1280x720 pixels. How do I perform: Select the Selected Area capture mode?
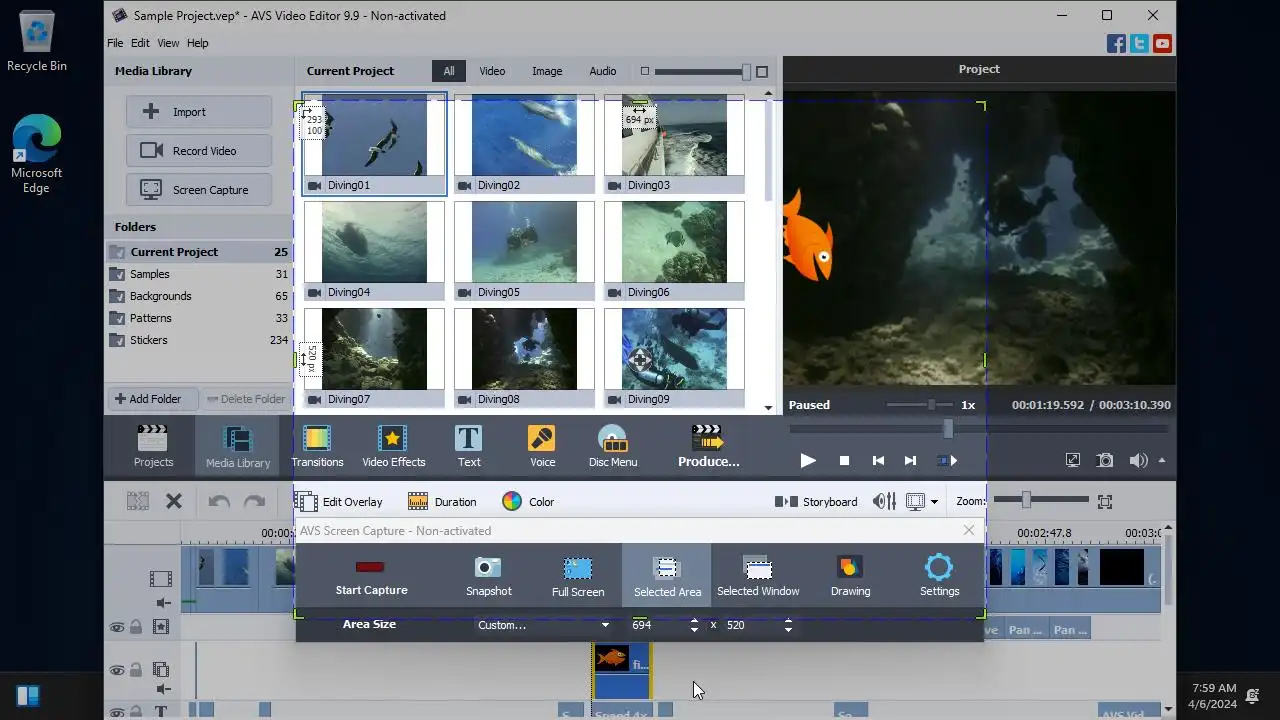667,576
